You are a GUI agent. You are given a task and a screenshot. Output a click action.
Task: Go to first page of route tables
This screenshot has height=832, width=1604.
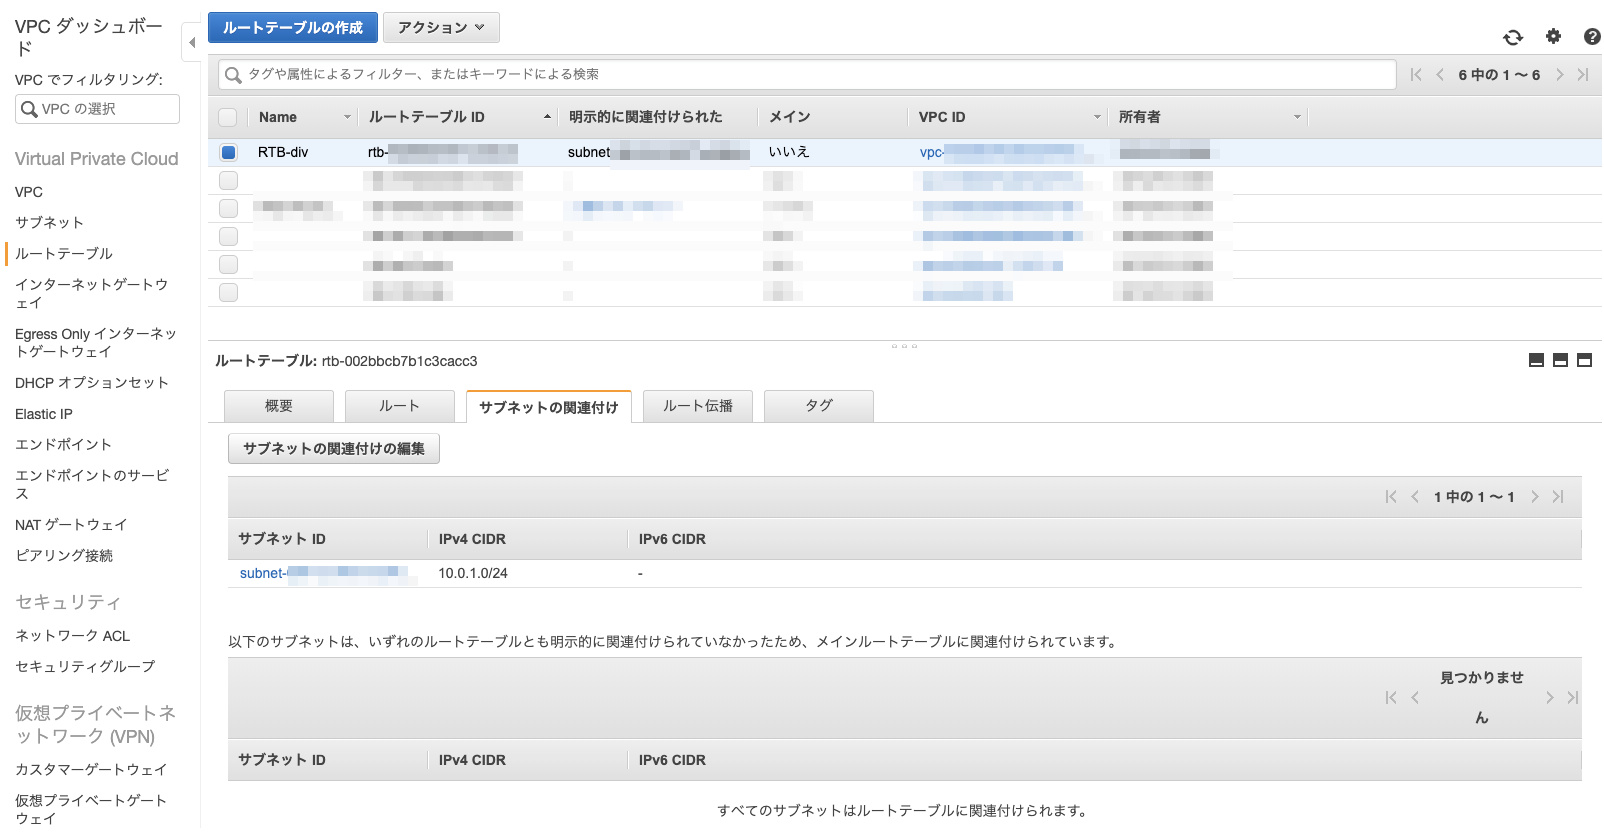click(1416, 74)
